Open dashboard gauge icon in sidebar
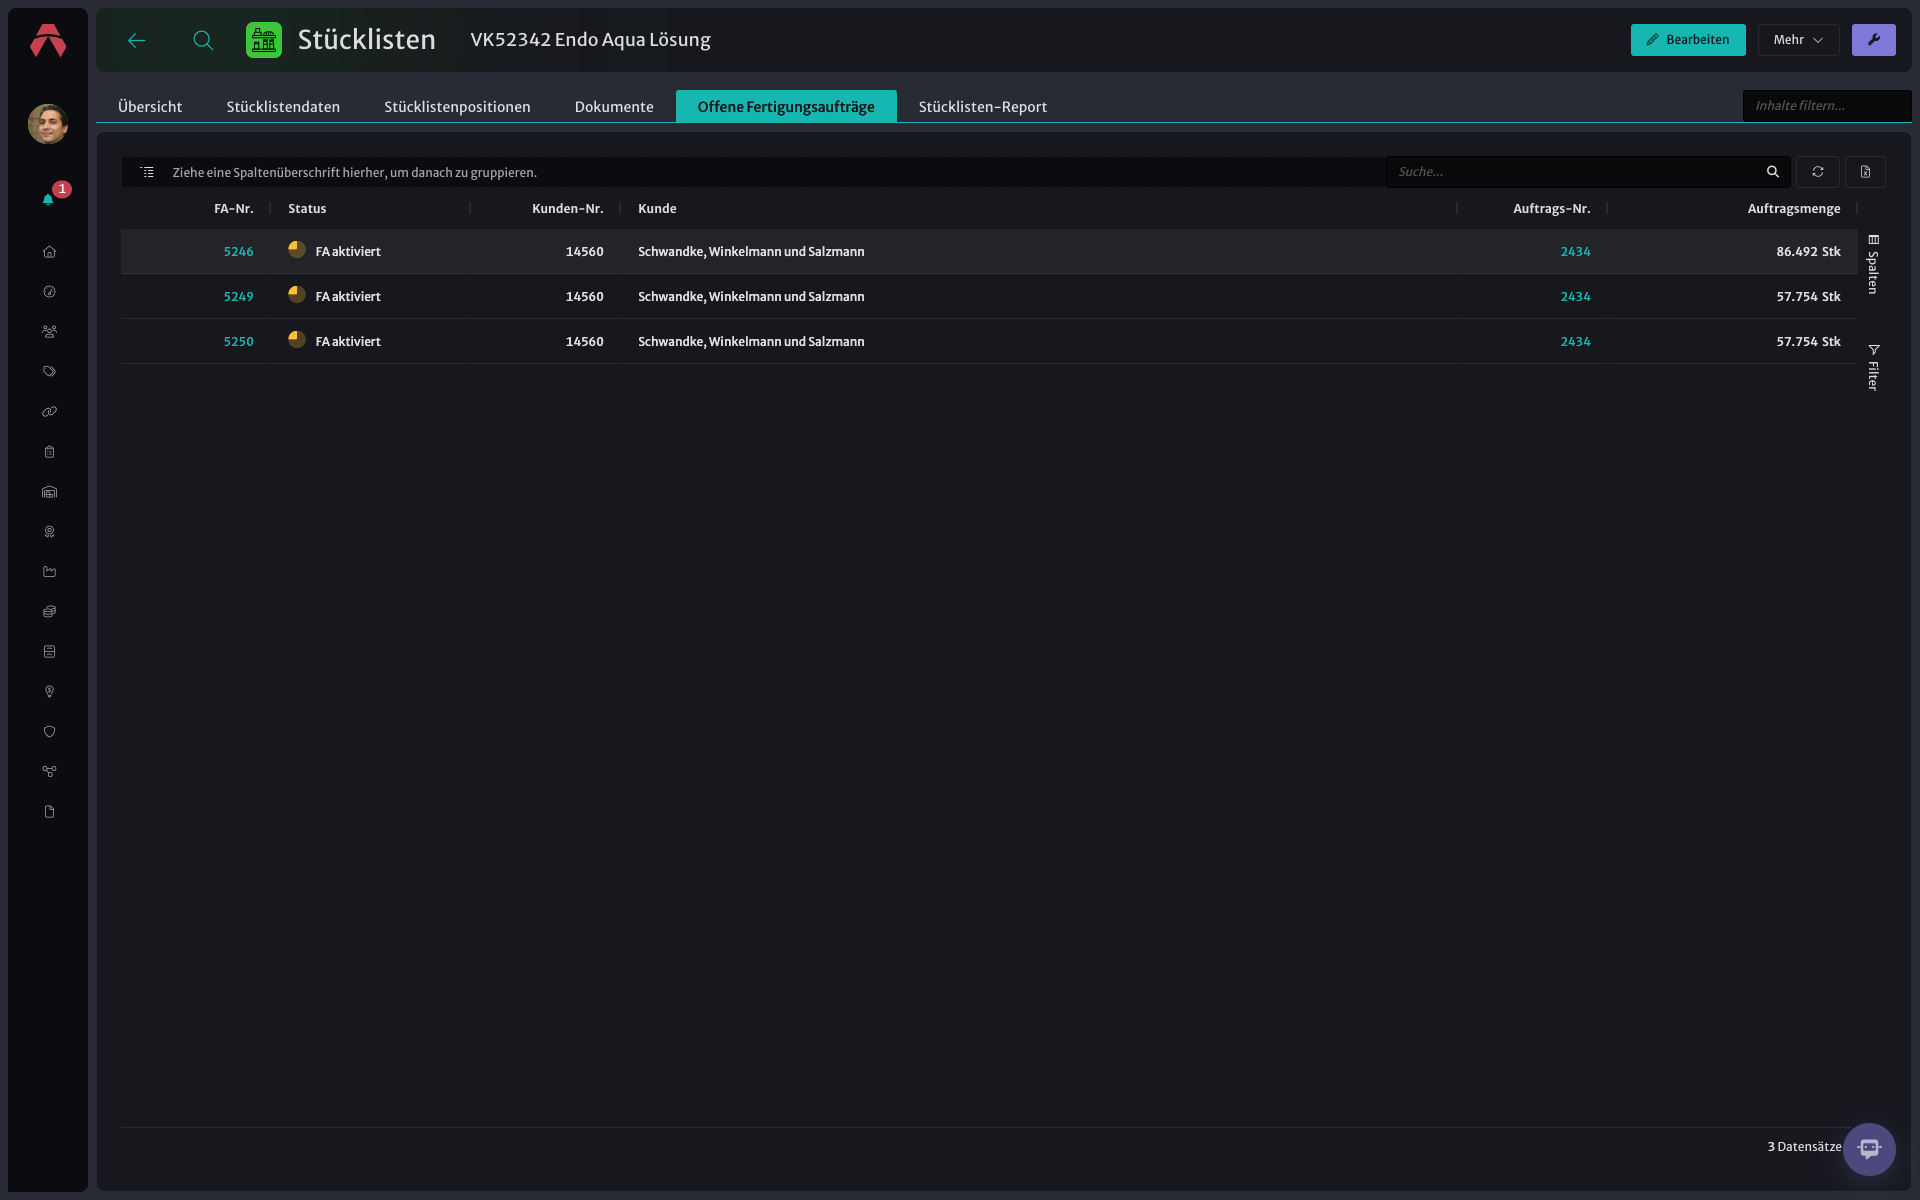Viewport: 1920px width, 1200px height. tap(49, 292)
